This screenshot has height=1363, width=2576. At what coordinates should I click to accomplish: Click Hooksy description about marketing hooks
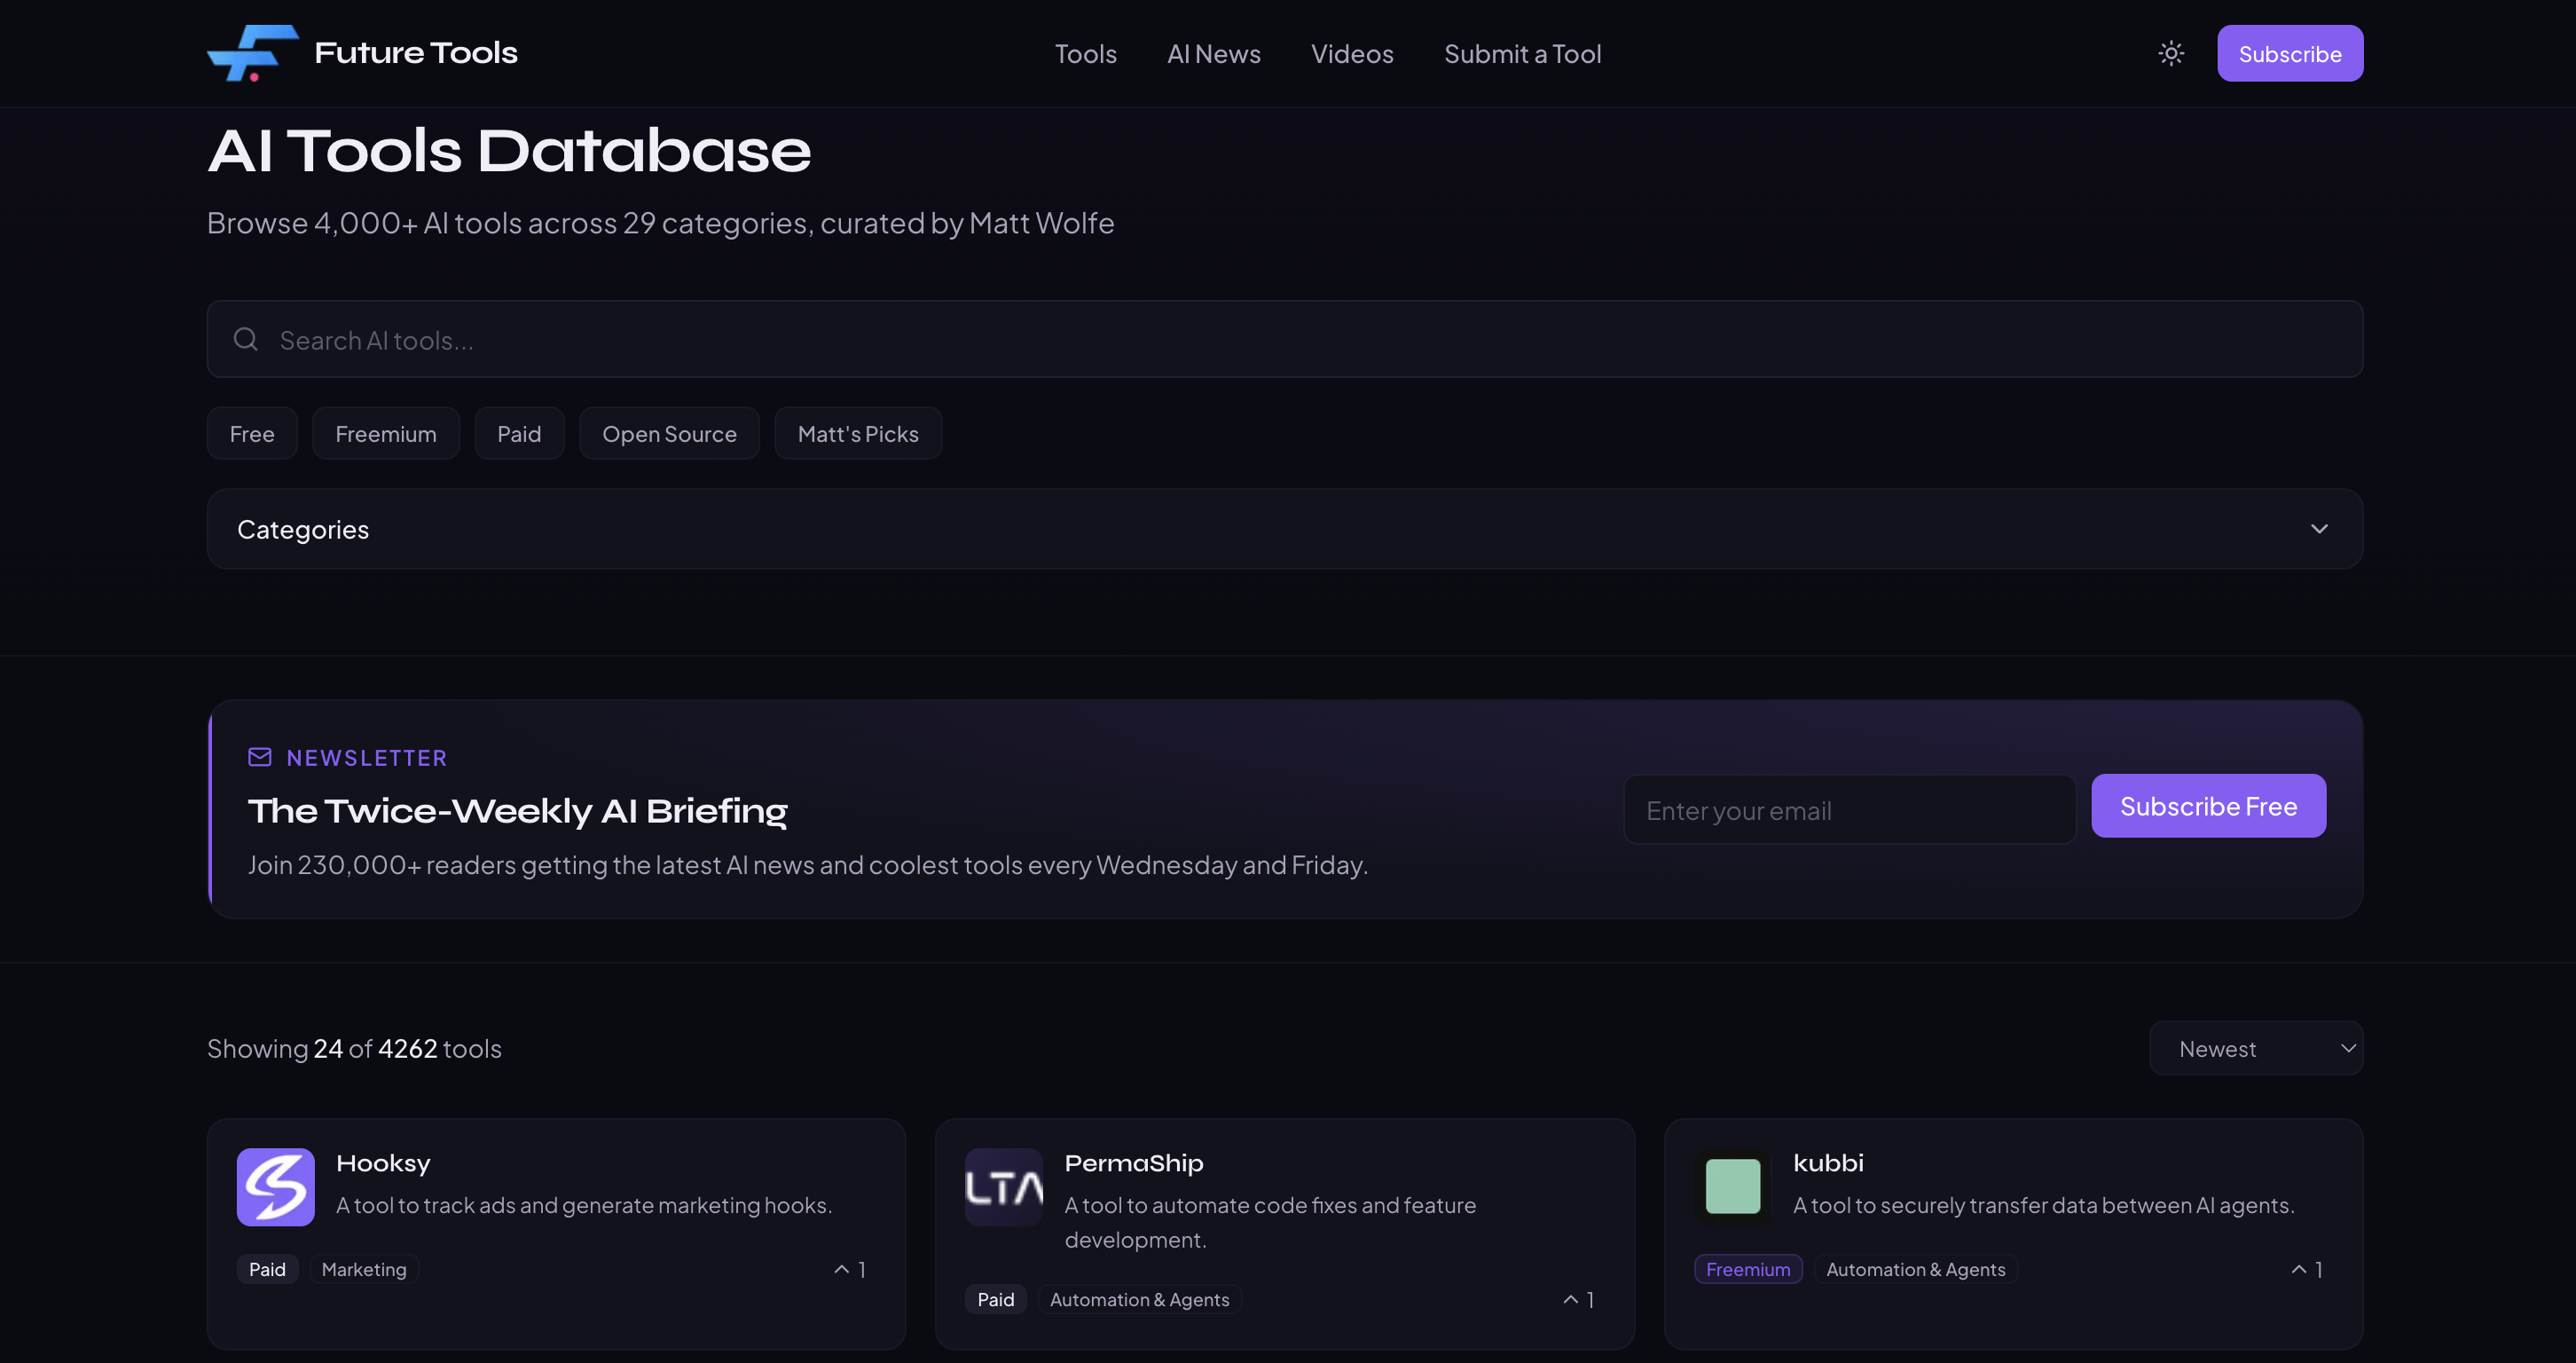coord(584,1205)
